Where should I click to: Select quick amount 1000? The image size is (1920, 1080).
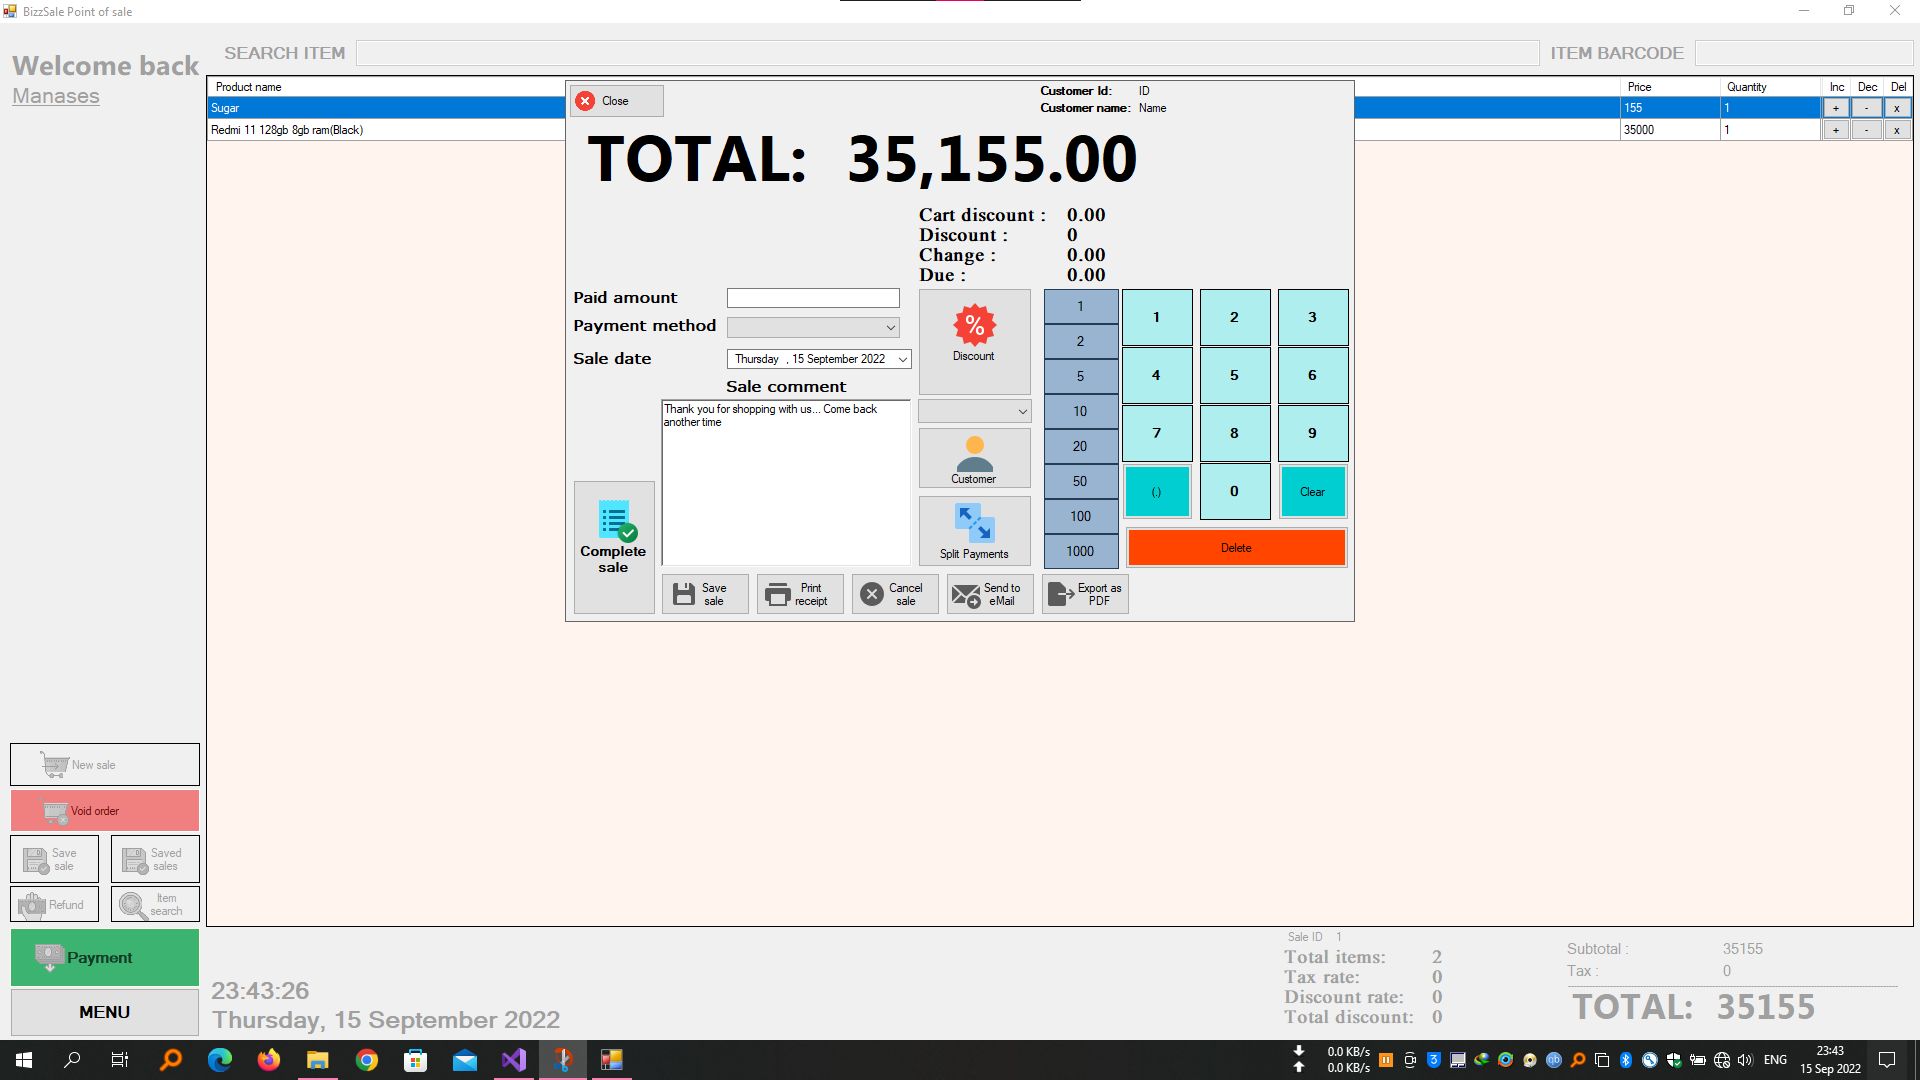1081,551
